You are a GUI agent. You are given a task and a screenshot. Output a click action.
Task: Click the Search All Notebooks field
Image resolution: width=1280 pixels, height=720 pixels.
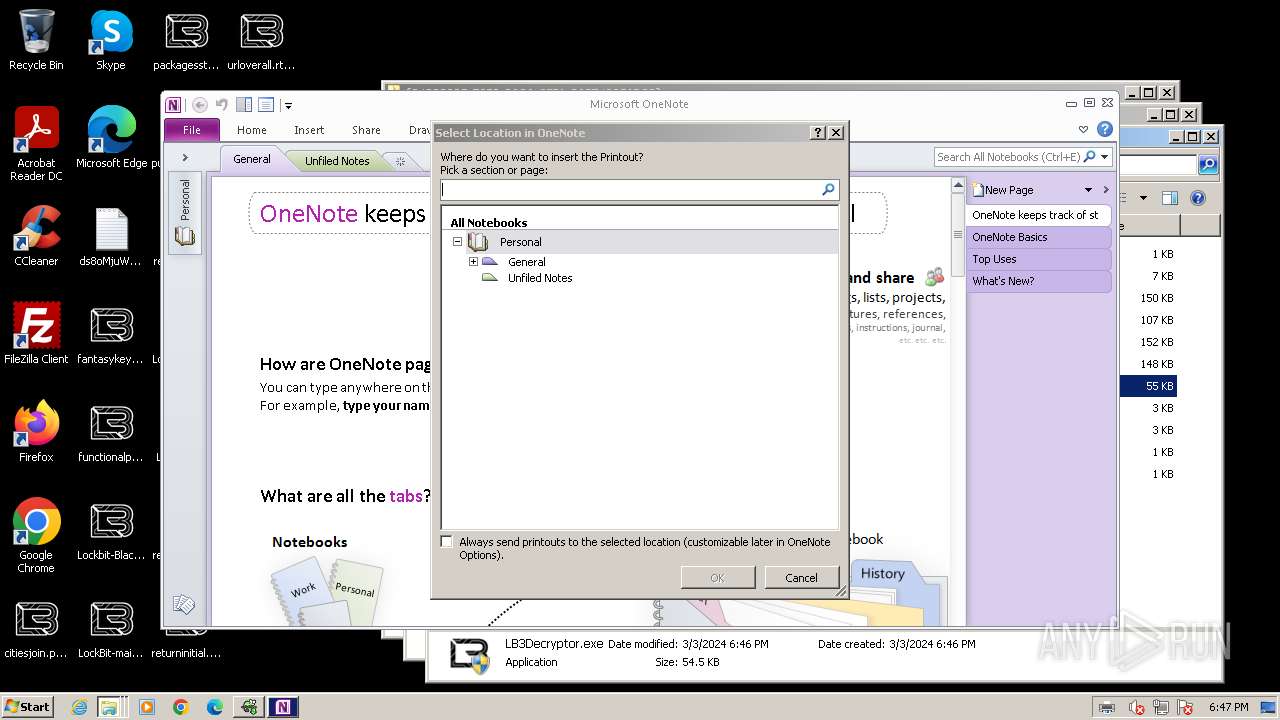[1008, 157]
